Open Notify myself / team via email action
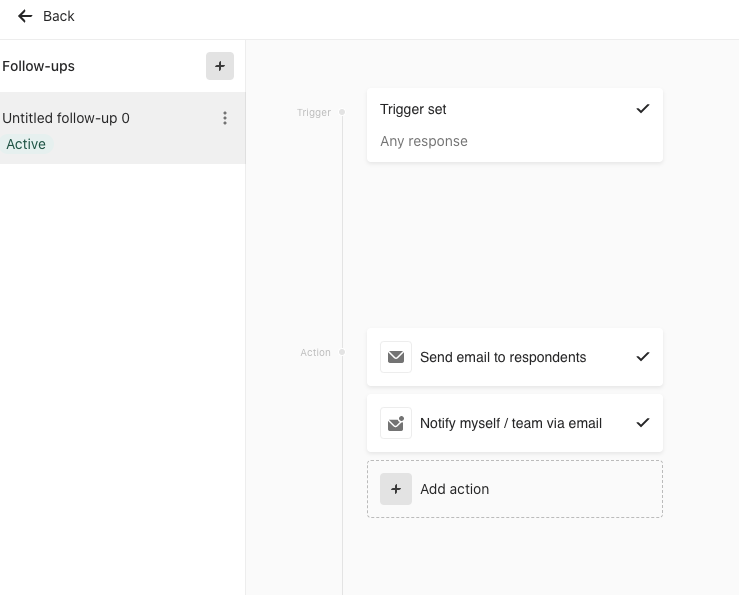739x595 pixels. coord(515,423)
